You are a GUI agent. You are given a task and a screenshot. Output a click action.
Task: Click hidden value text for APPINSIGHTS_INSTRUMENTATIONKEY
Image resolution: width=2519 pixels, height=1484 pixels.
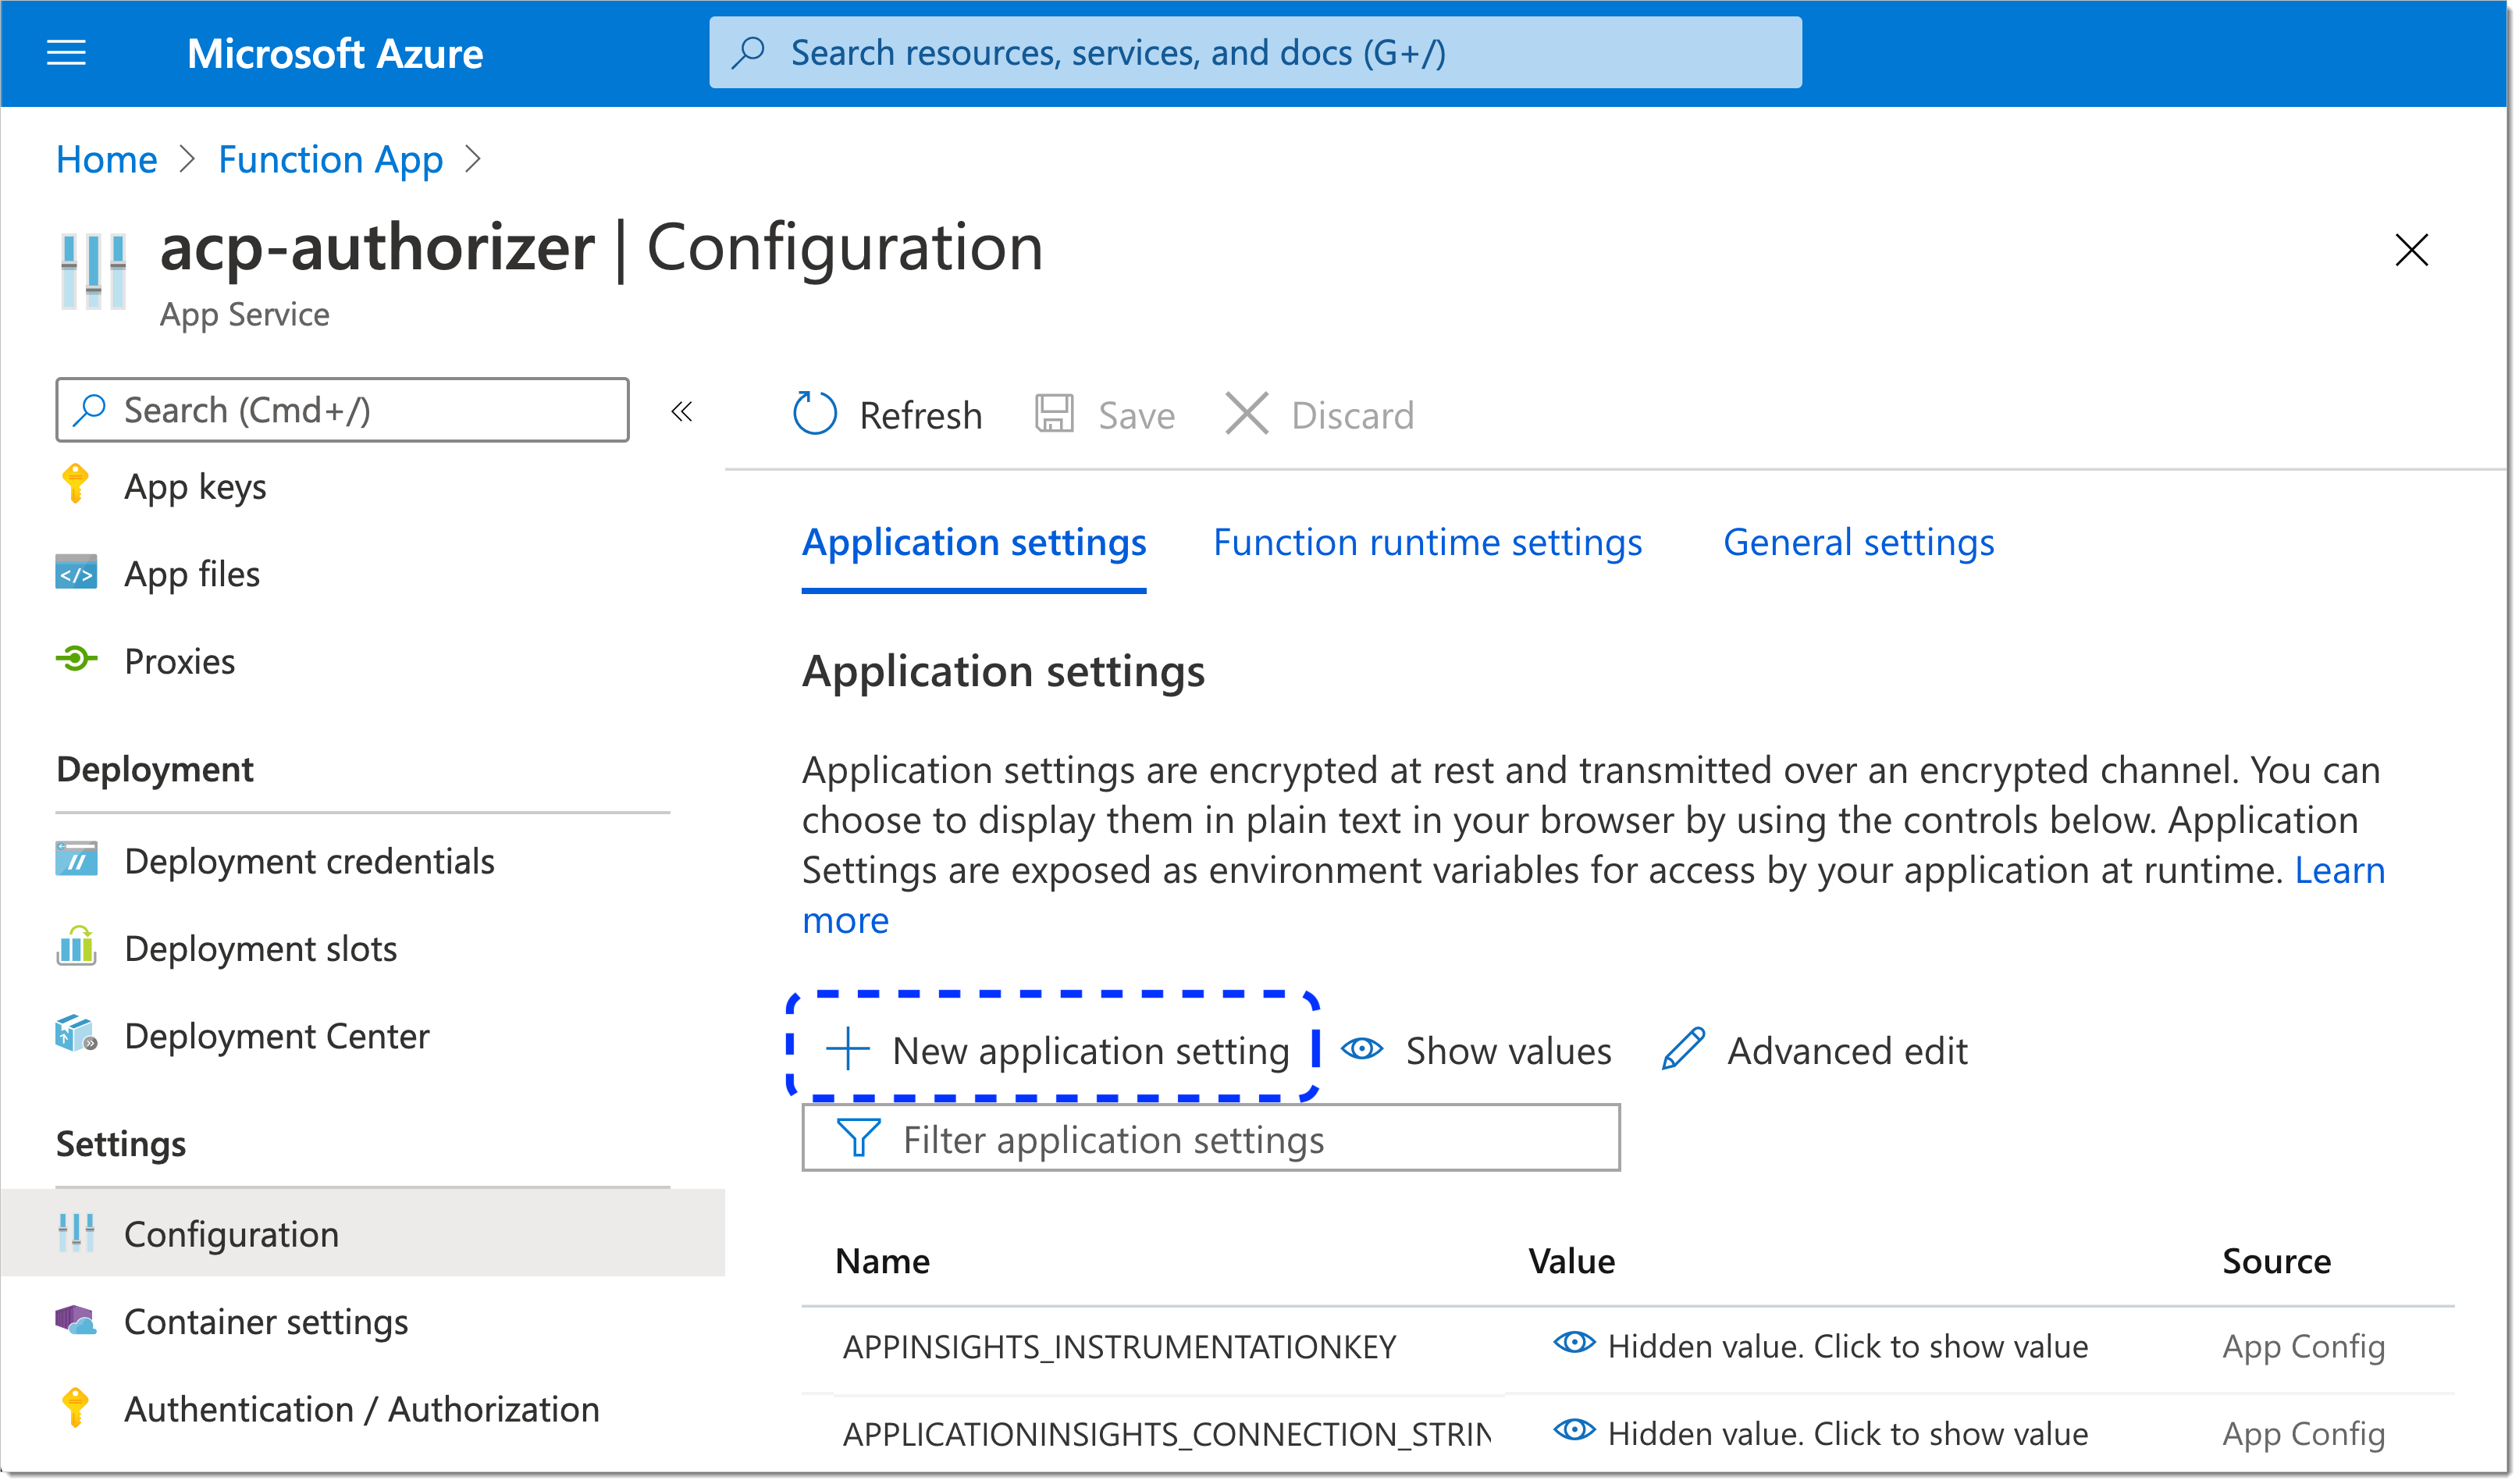[x=1849, y=1348]
